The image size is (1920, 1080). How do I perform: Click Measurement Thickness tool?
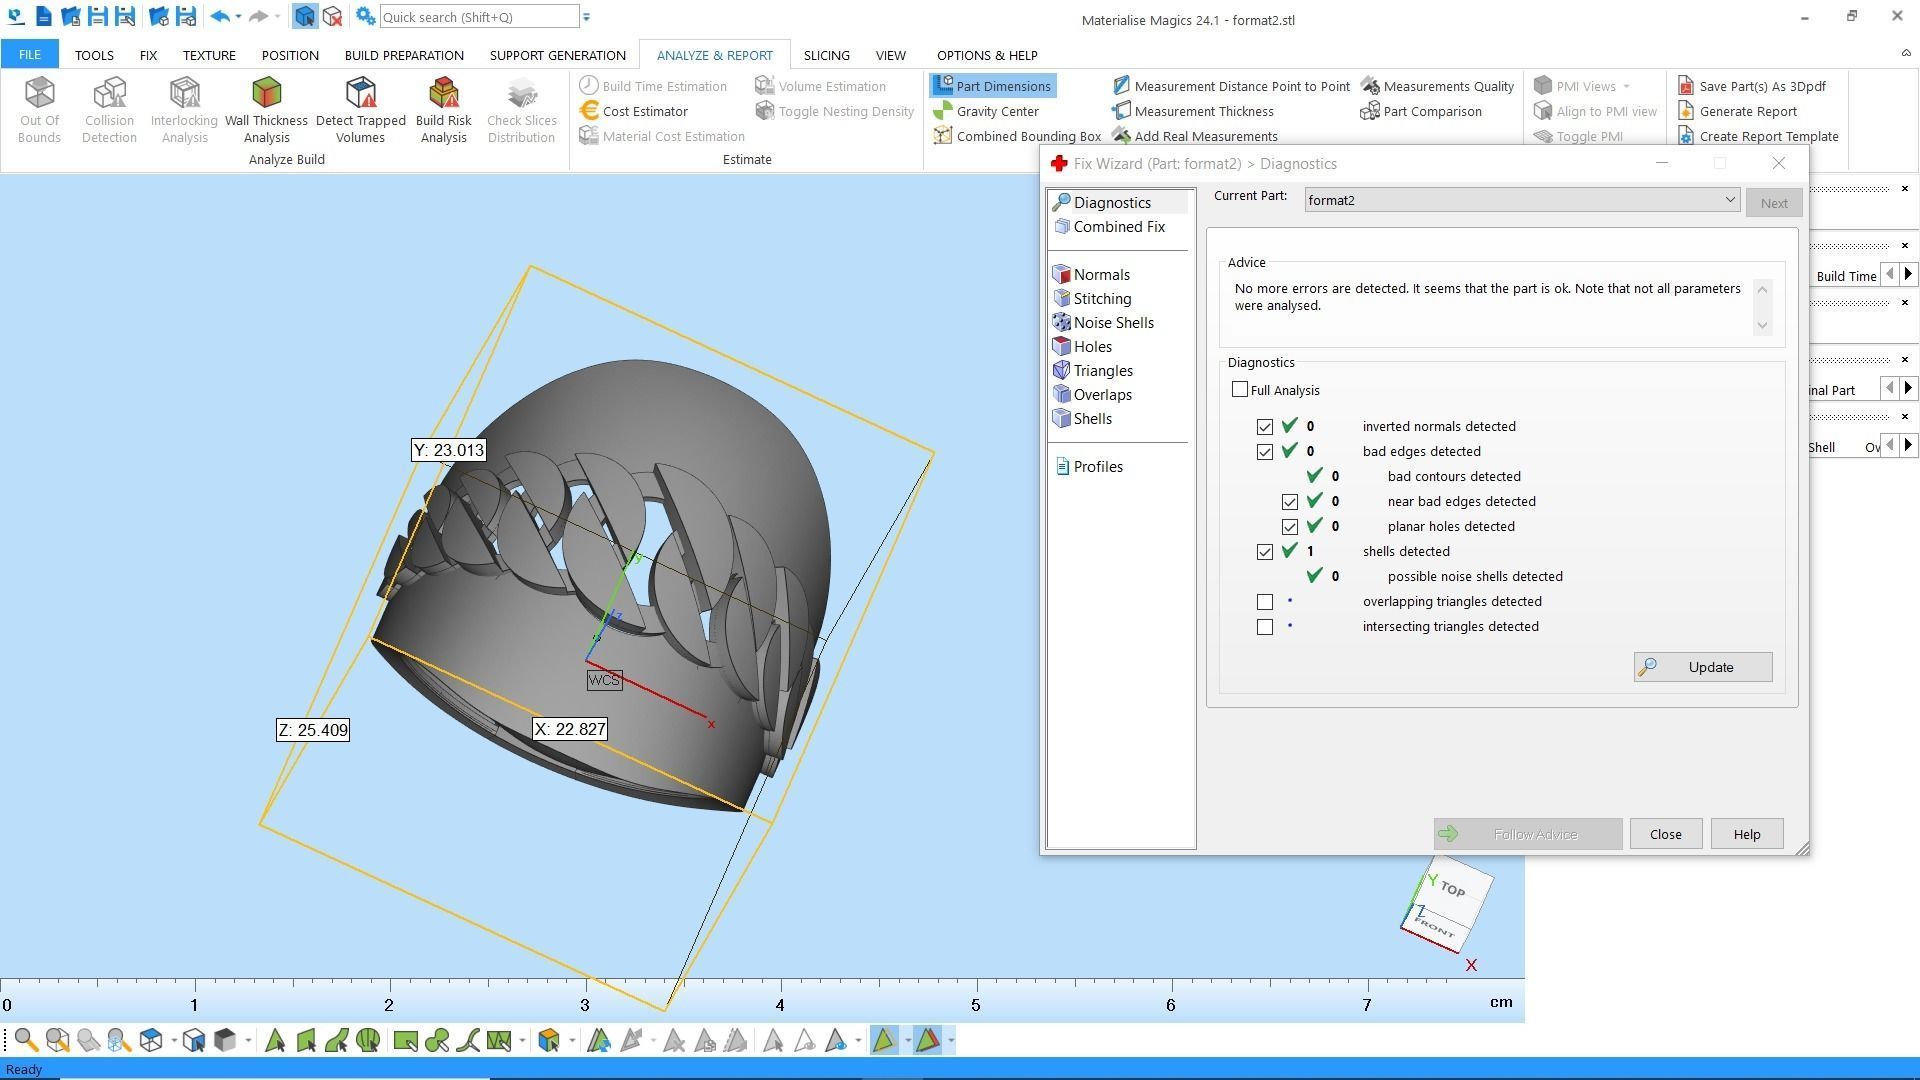1203,111
